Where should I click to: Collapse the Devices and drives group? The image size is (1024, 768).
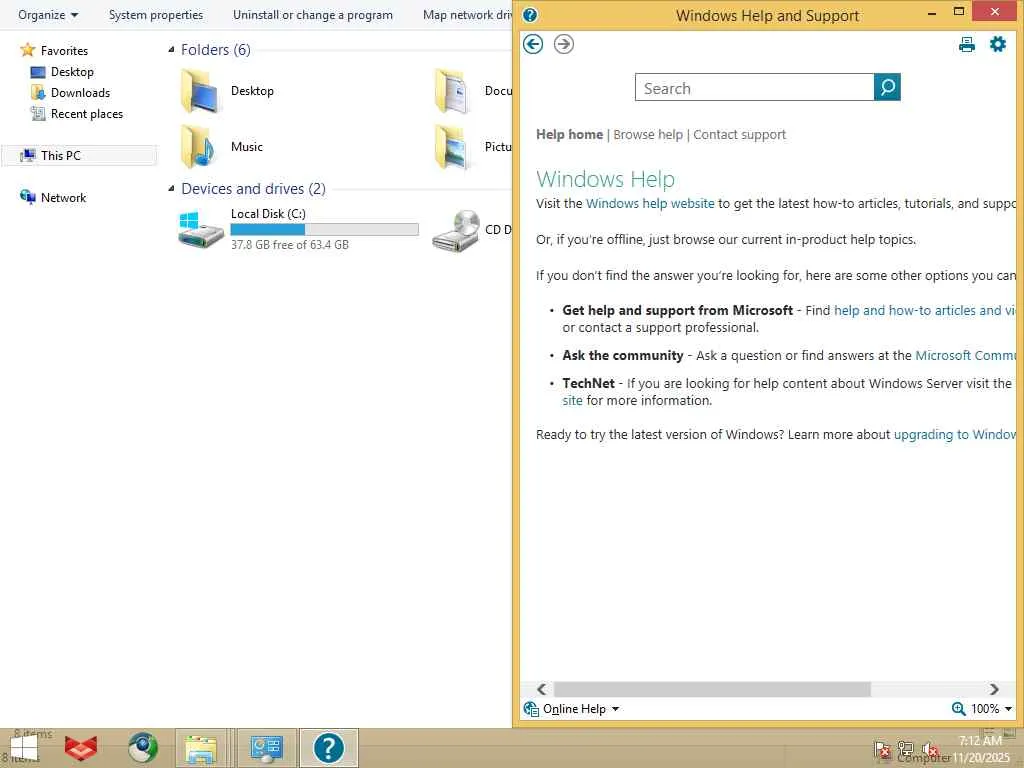coord(171,189)
